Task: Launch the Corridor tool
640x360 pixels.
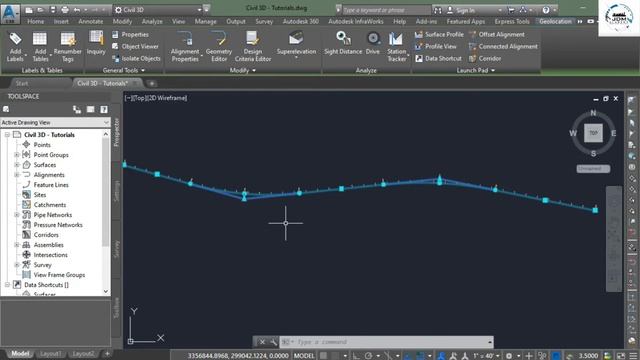Action: pos(485,58)
